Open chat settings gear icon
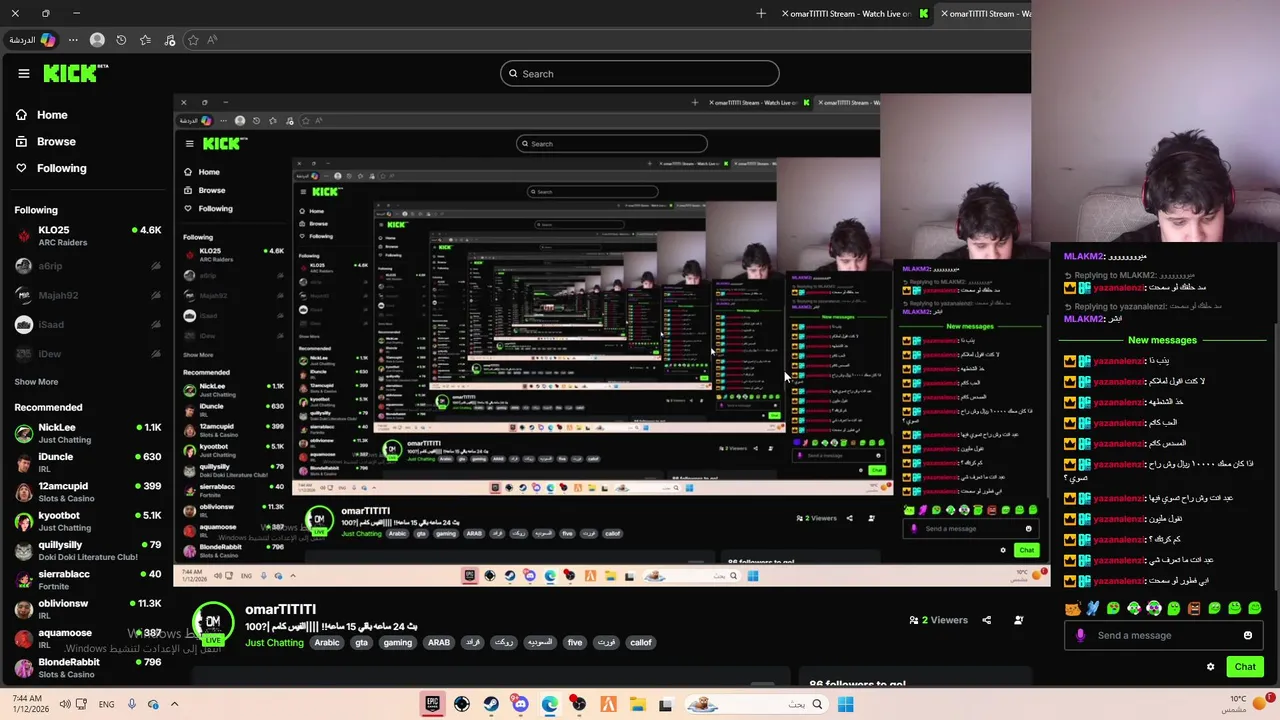1280x720 pixels. [1210, 667]
